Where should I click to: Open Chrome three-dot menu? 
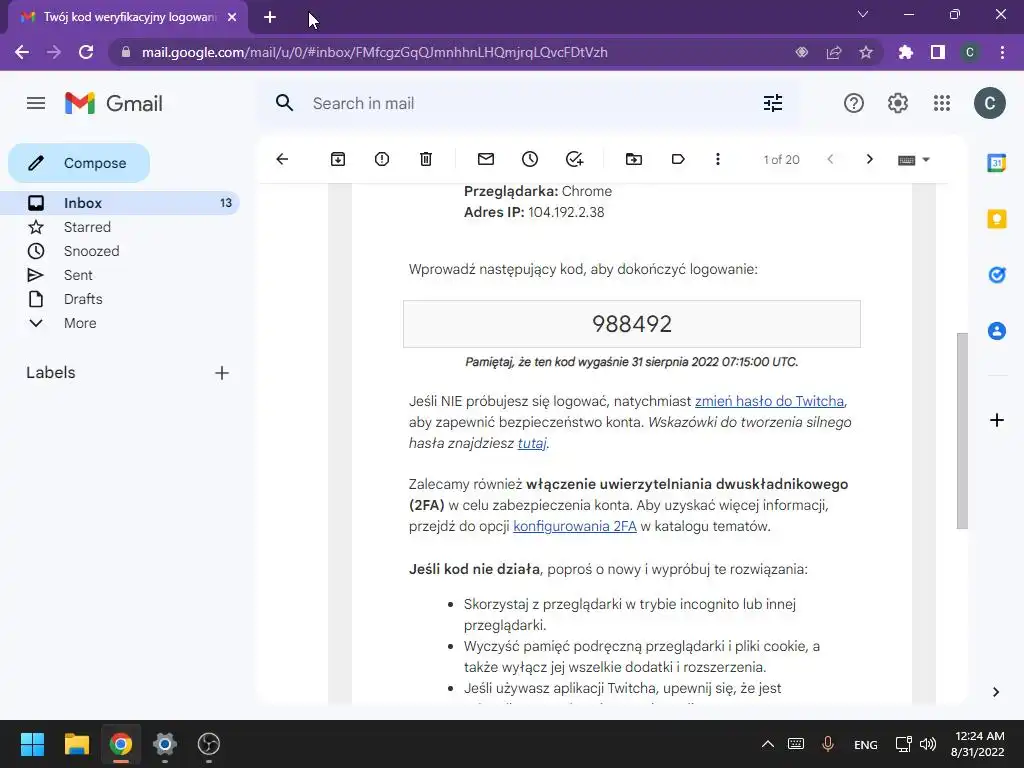tap(1002, 52)
